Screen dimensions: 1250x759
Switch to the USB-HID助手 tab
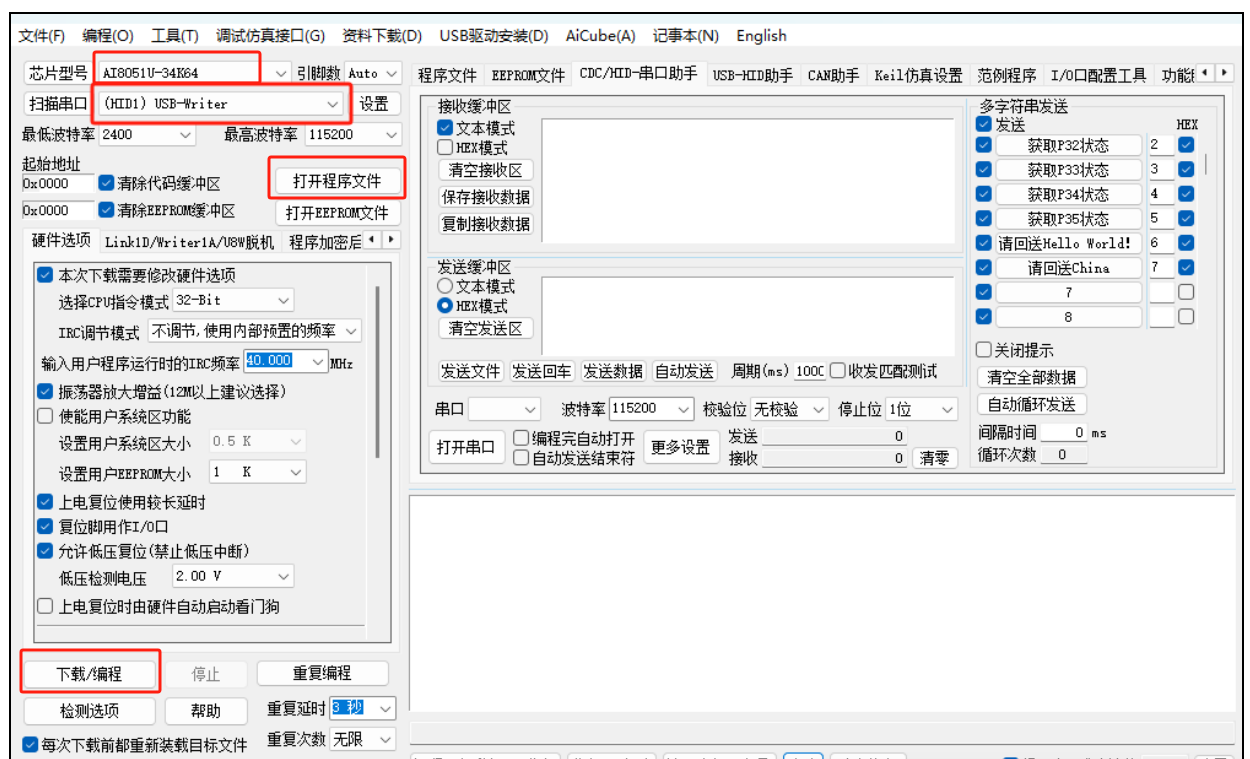[x=752, y=75]
